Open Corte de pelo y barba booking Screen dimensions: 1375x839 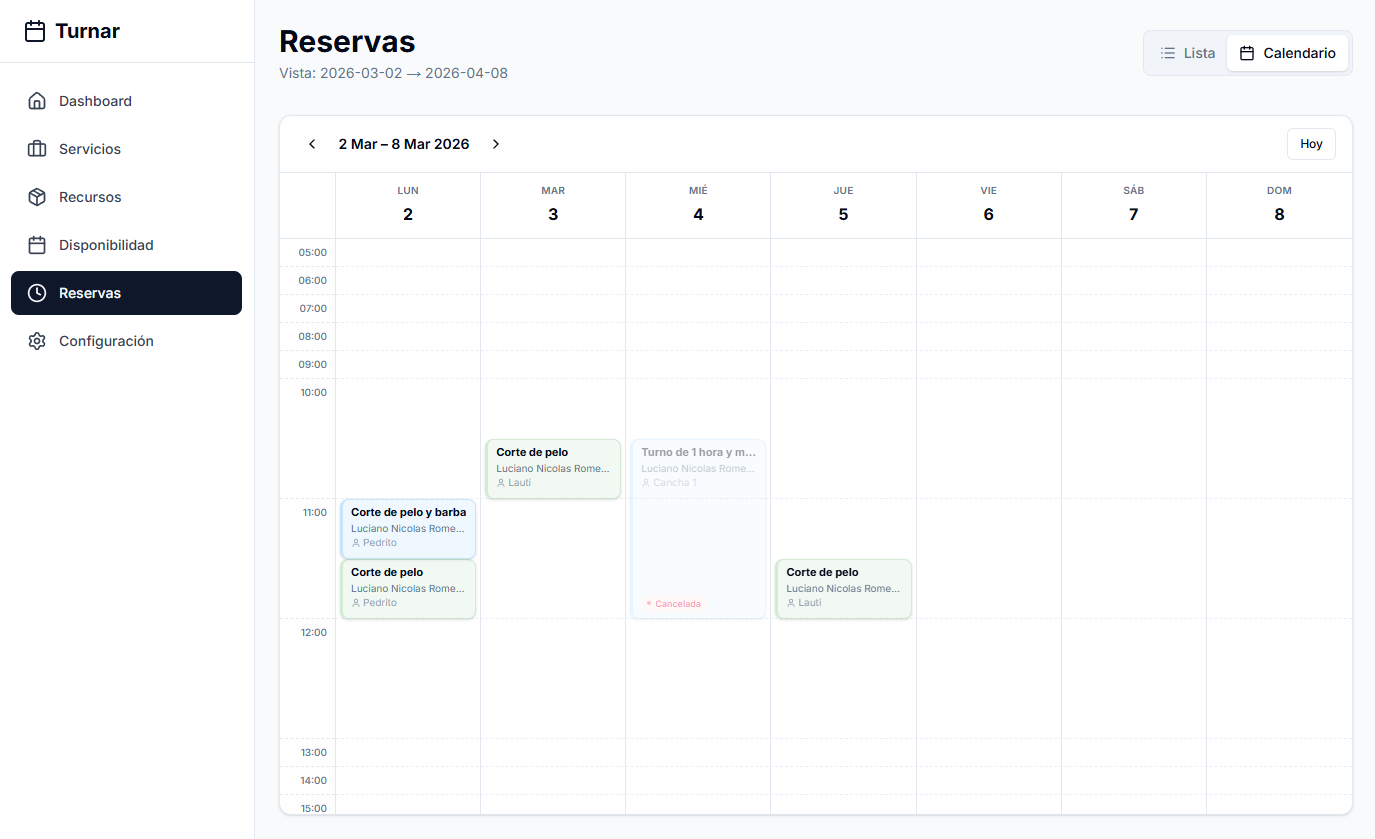click(x=408, y=528)
